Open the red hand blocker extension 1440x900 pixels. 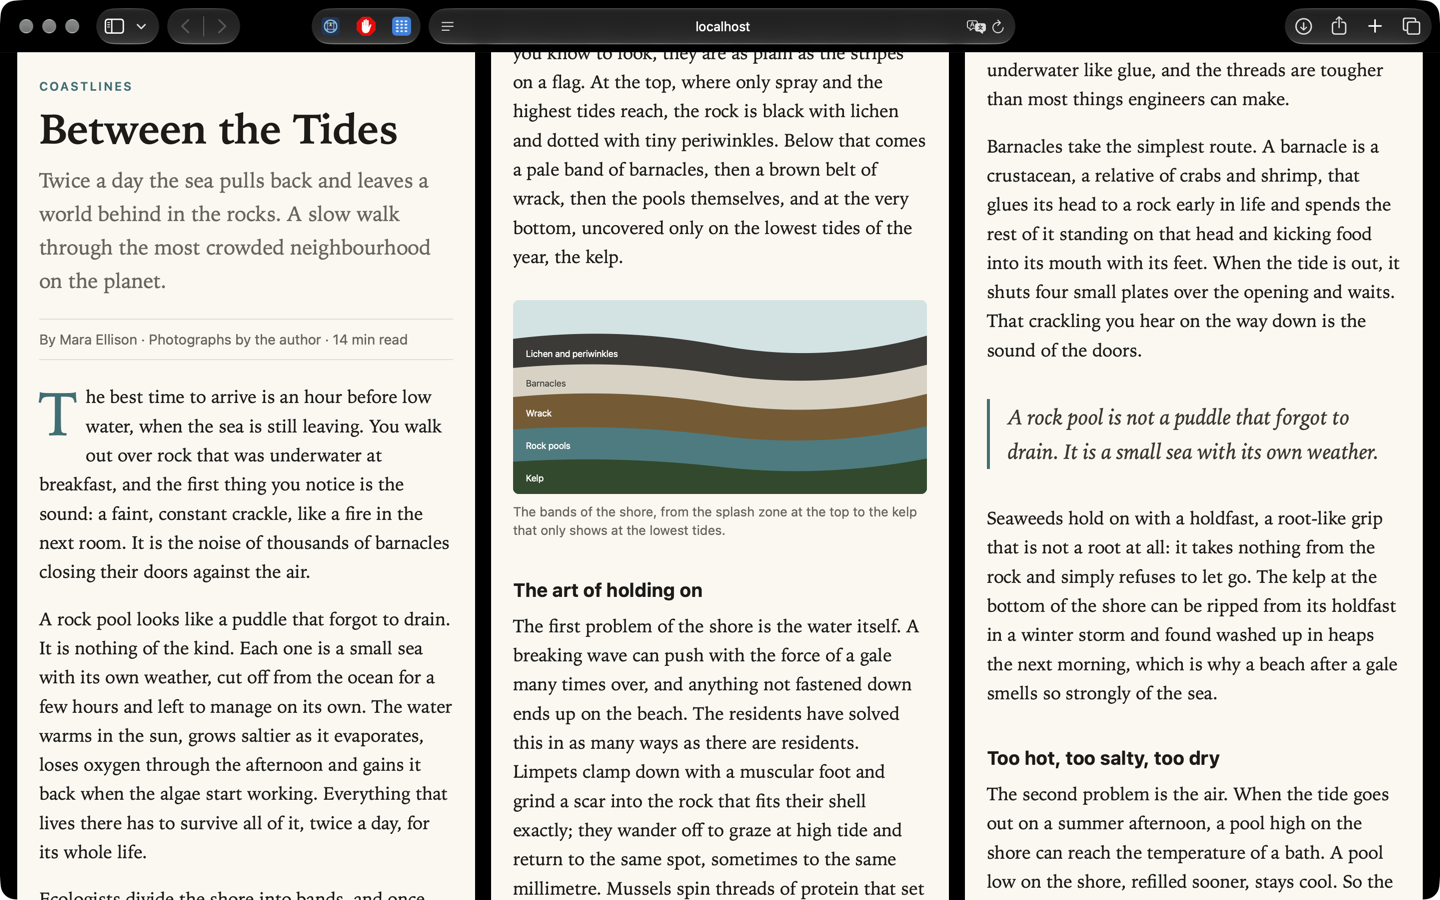[366, 27]
